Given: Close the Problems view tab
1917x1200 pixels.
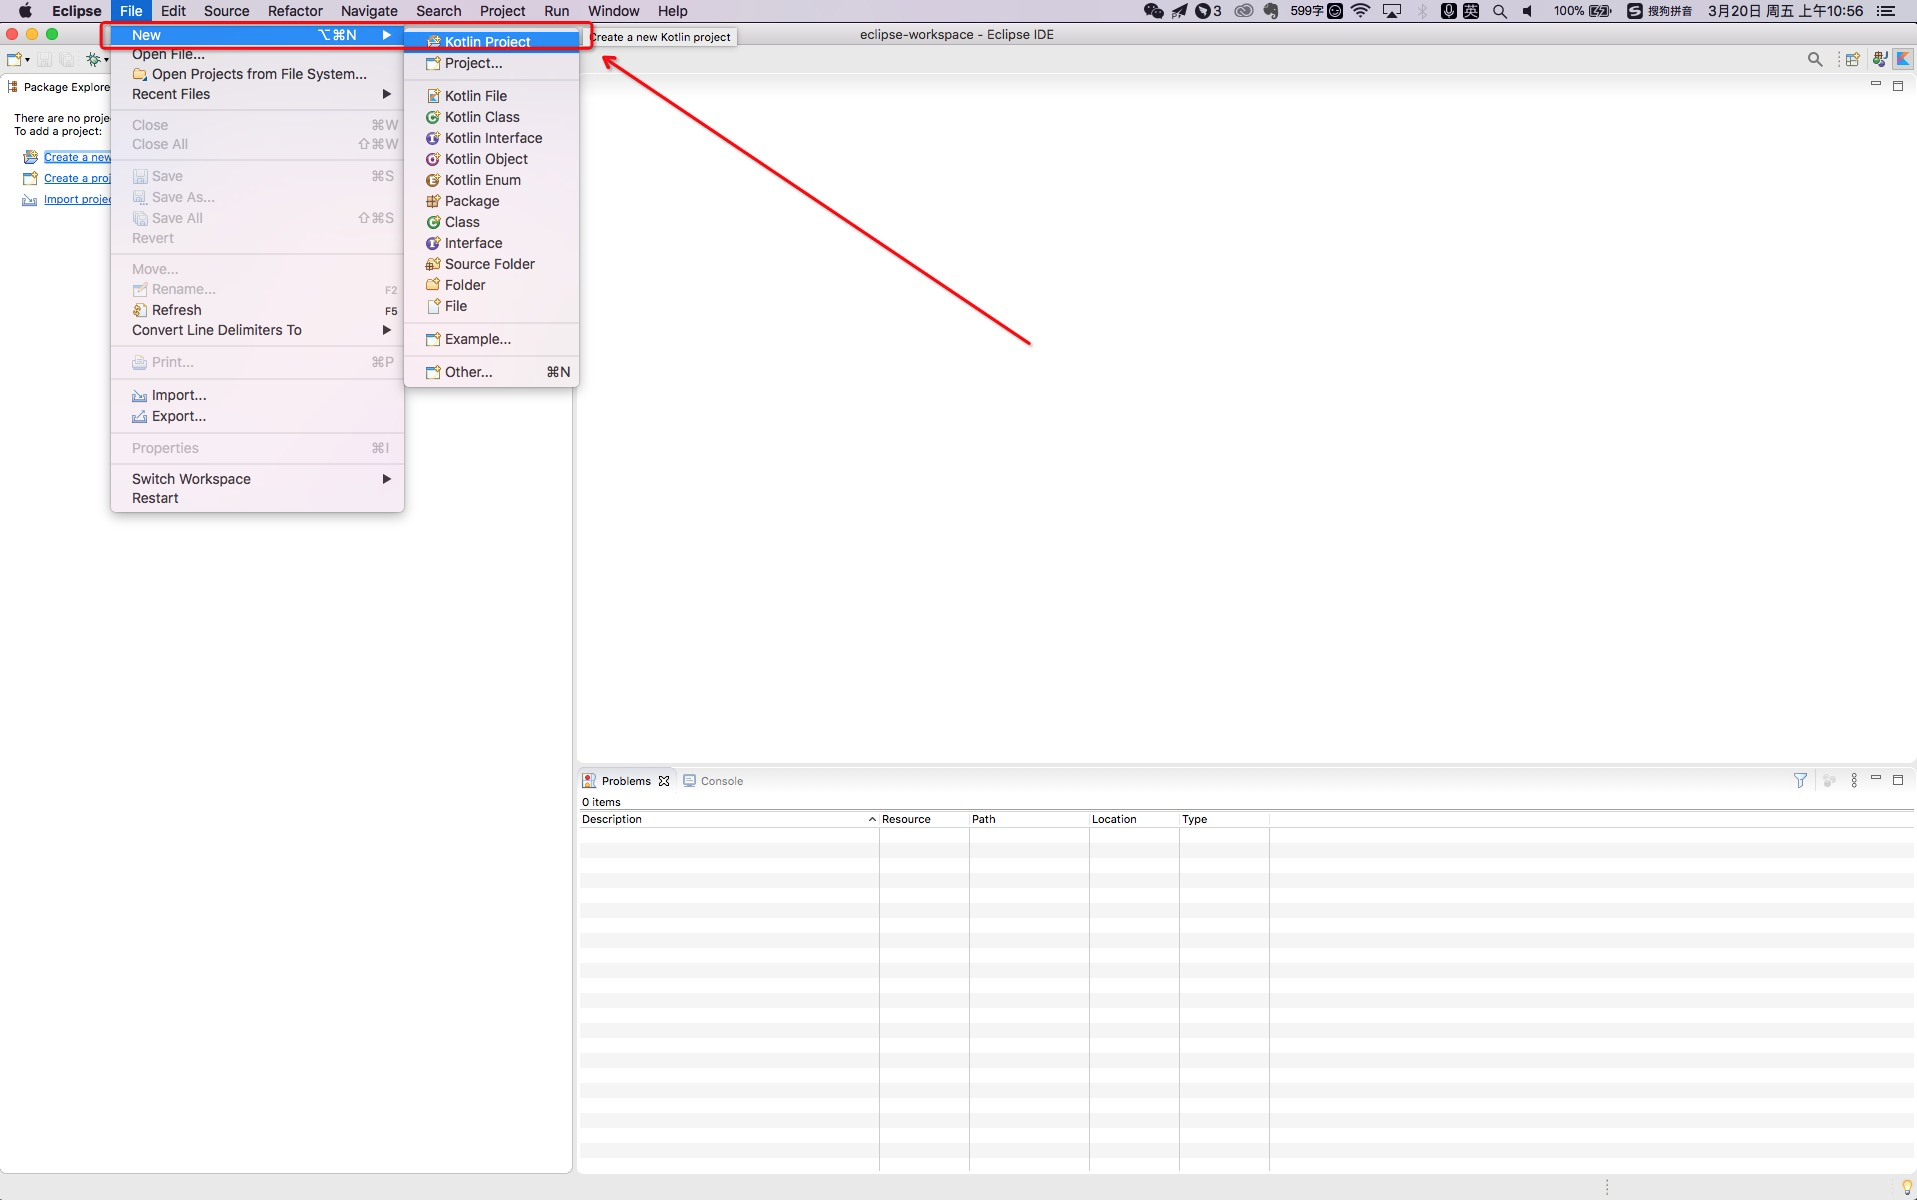Looking at the screenshot, I should (x=664, y=781).
